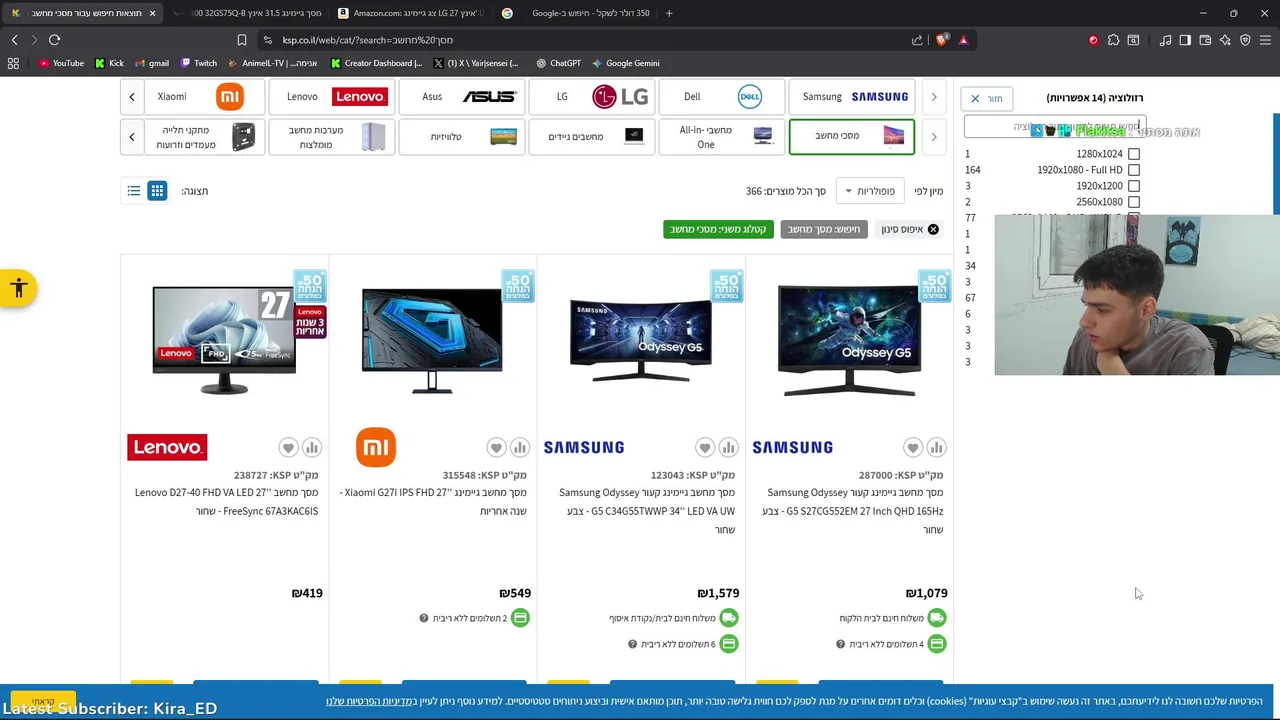1280x720 pixels.
Task: Go back with the browser back arrow
Action: click(x=14, y=40)
